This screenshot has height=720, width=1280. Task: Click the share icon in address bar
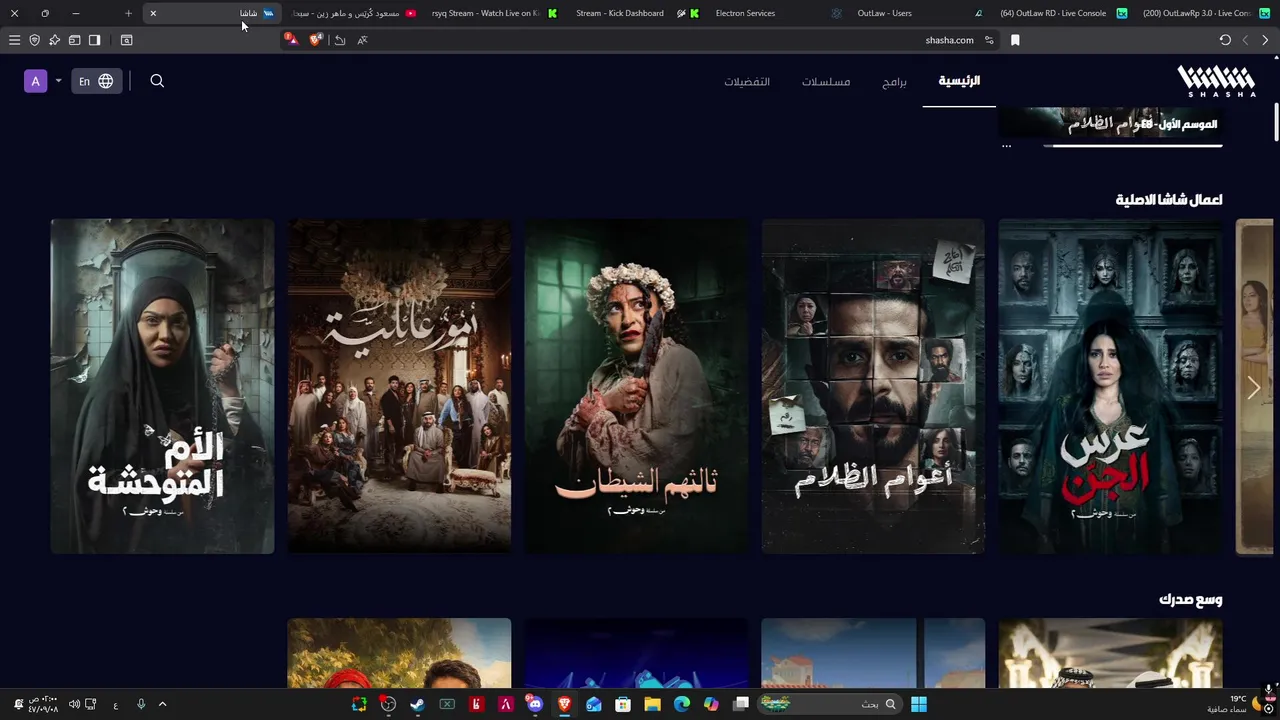pos(340,40)
